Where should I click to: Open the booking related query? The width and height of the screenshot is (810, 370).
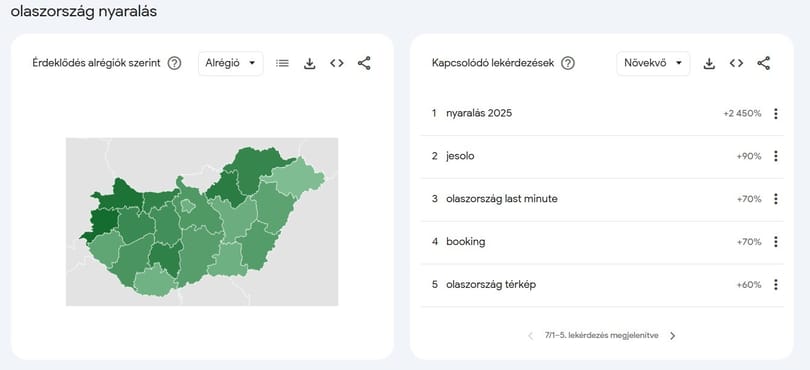tap(602, 242)
